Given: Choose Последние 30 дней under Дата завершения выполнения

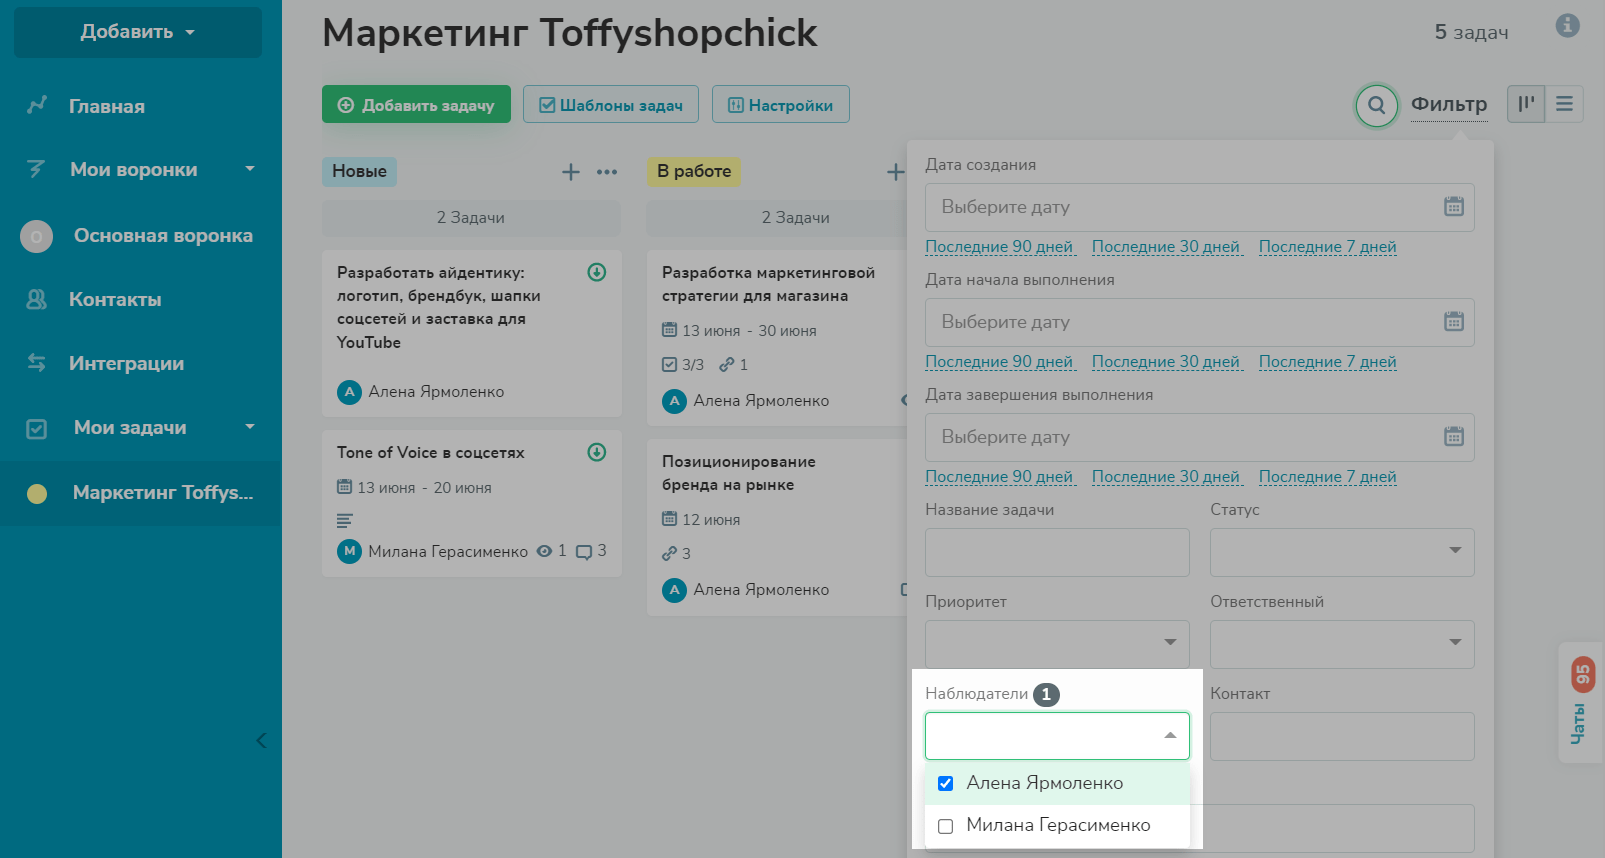Looking at the screenshot, I should click(x=1166, y=477).
